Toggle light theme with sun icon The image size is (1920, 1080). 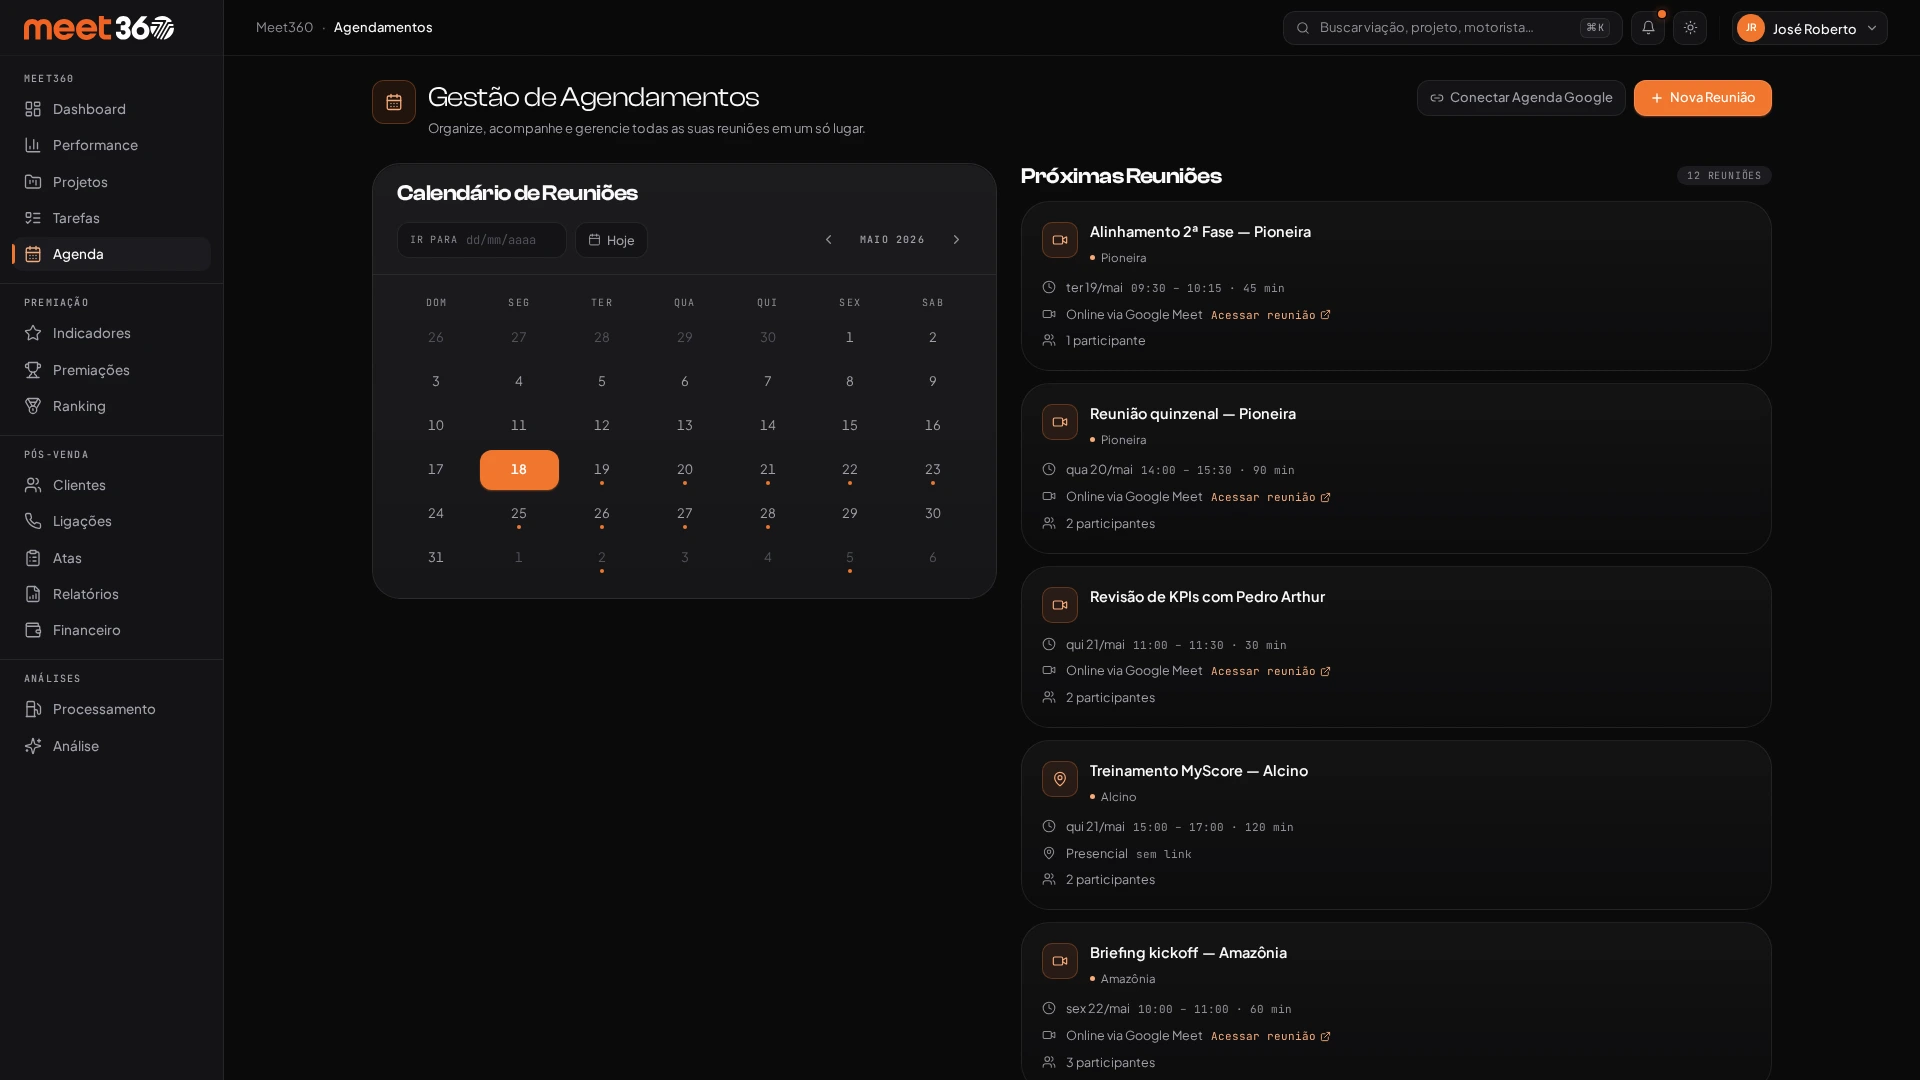click(1690, 28)
